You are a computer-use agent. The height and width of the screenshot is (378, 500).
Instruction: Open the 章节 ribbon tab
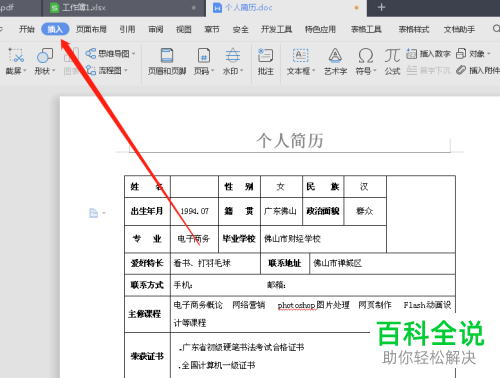tap(212, 29)
